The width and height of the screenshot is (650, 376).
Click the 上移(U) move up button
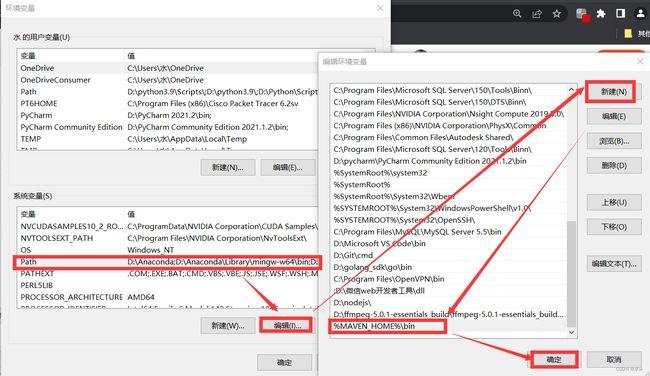[x=614, y=202]
